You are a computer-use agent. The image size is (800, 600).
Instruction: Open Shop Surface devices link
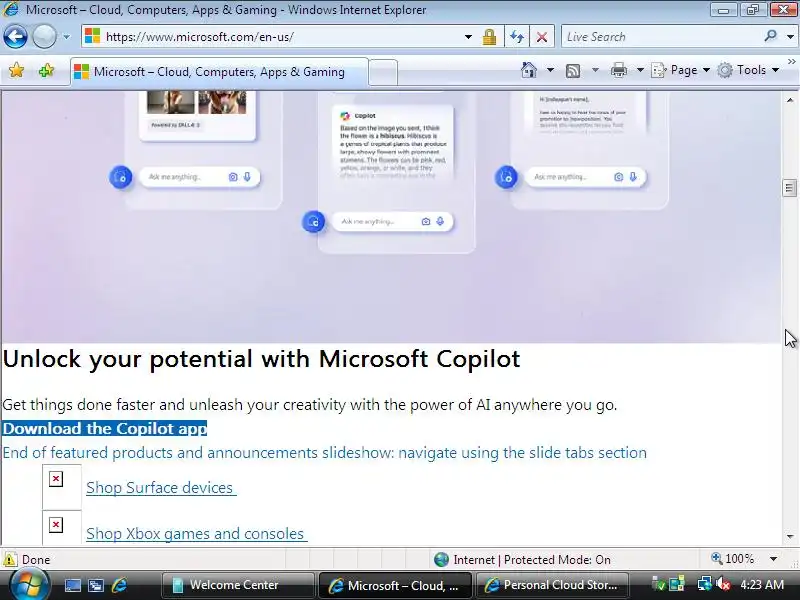161,487
